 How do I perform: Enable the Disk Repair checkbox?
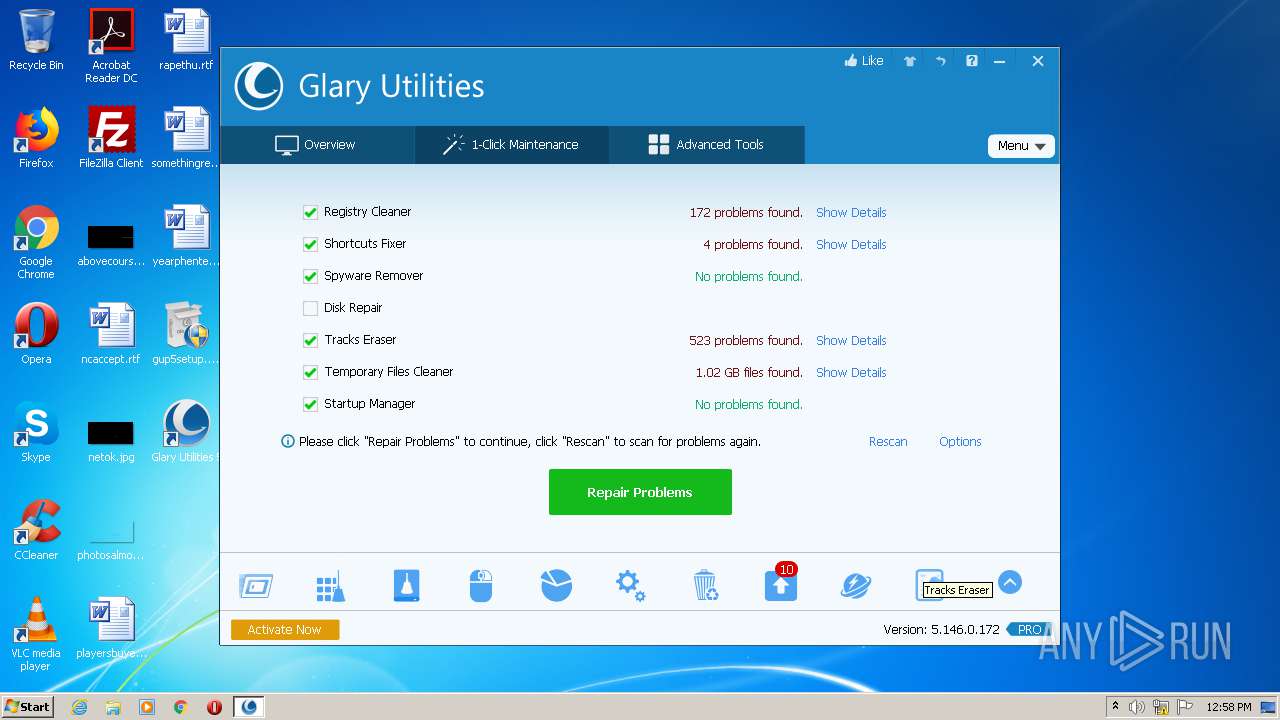point(310,308)
